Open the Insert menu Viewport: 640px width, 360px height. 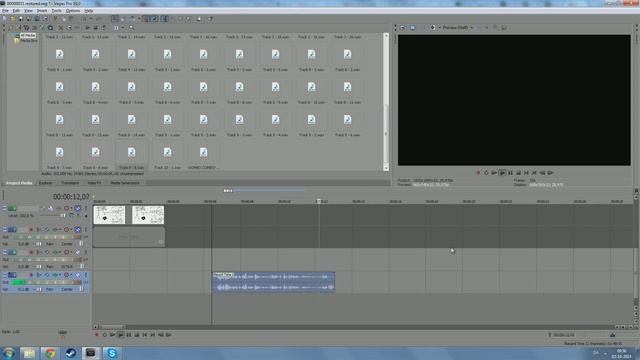click(42, 11)
